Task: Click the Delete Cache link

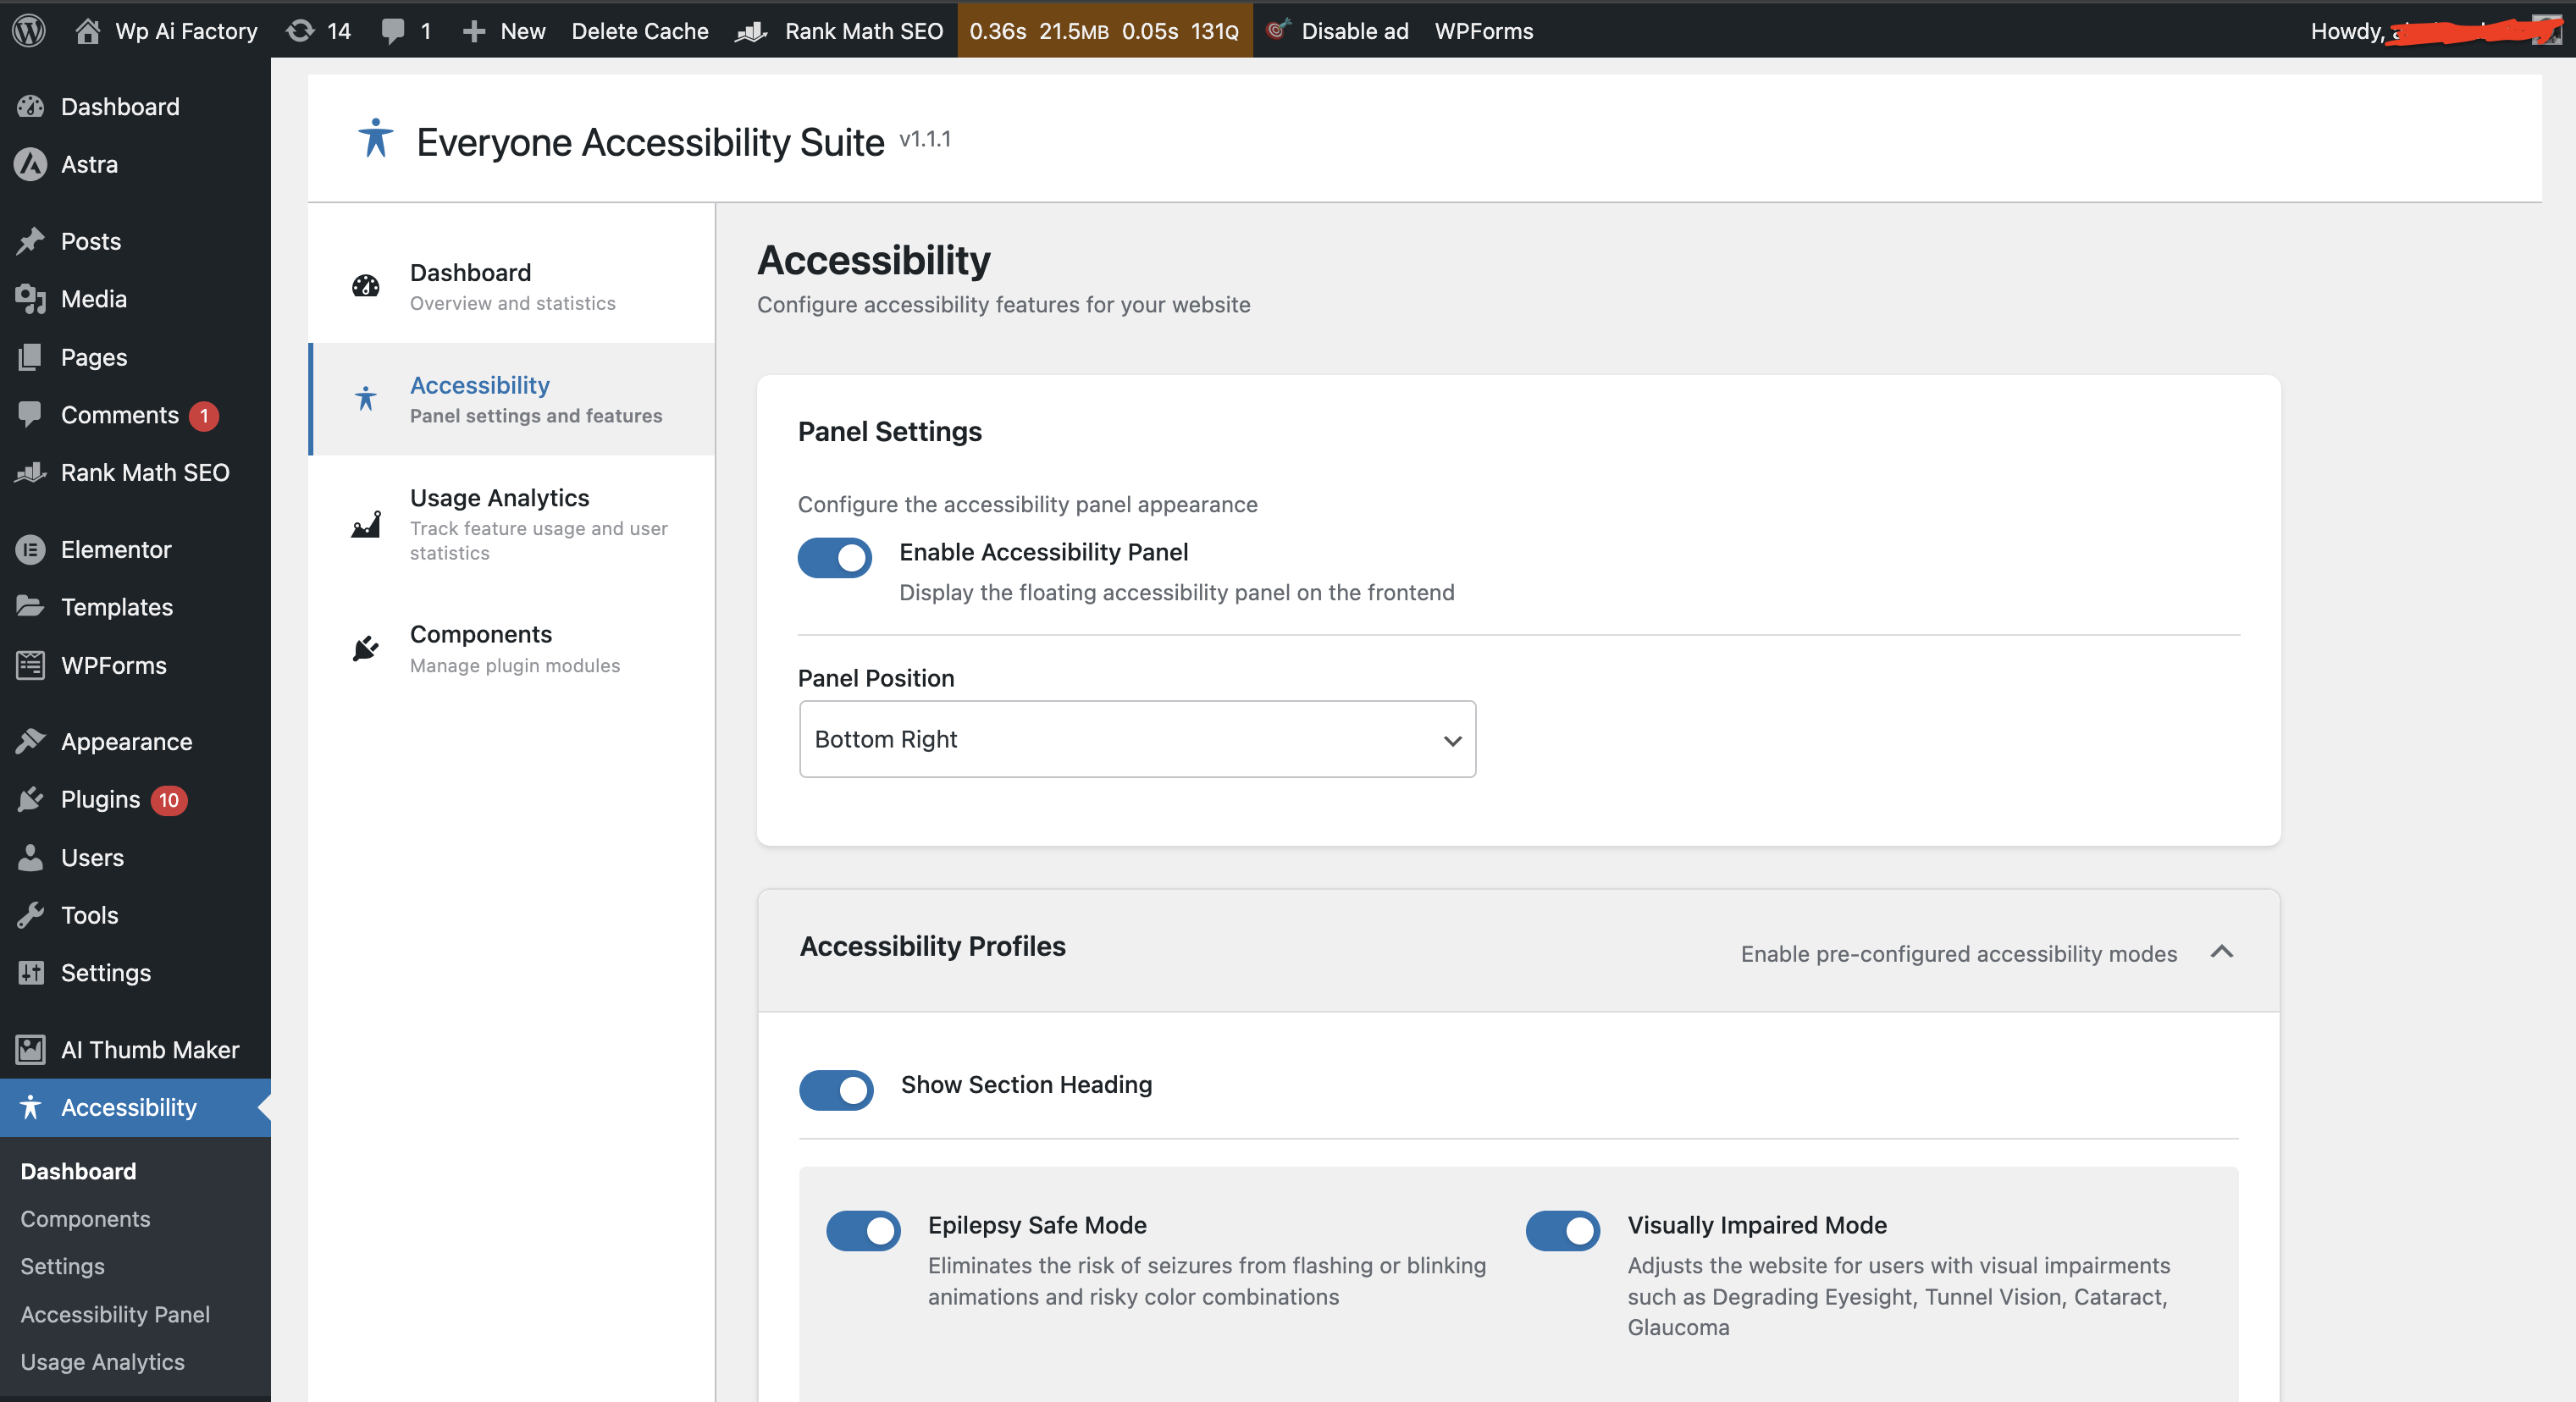Action: click(639, 30)
